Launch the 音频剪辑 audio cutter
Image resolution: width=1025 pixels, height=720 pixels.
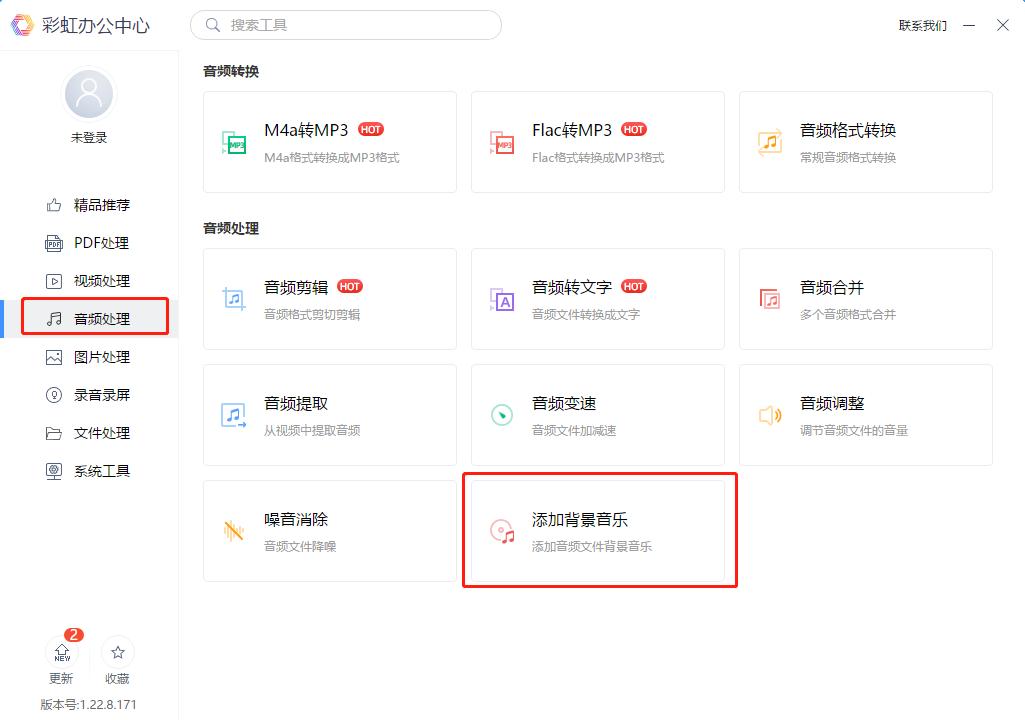pyautogui.click(x=330, y=298)
